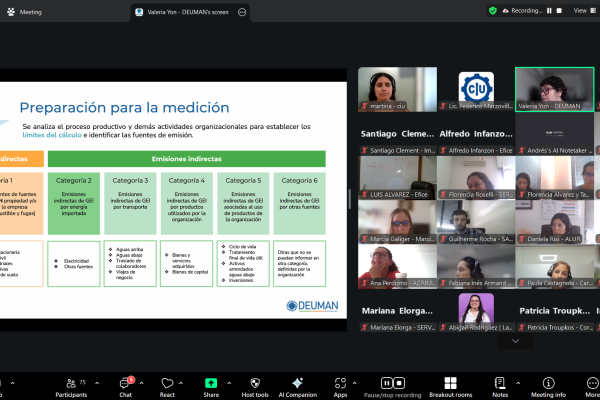Expand the leftmost toolbar caret
Viewport: 600px width, 400px height.
point(12,383)
